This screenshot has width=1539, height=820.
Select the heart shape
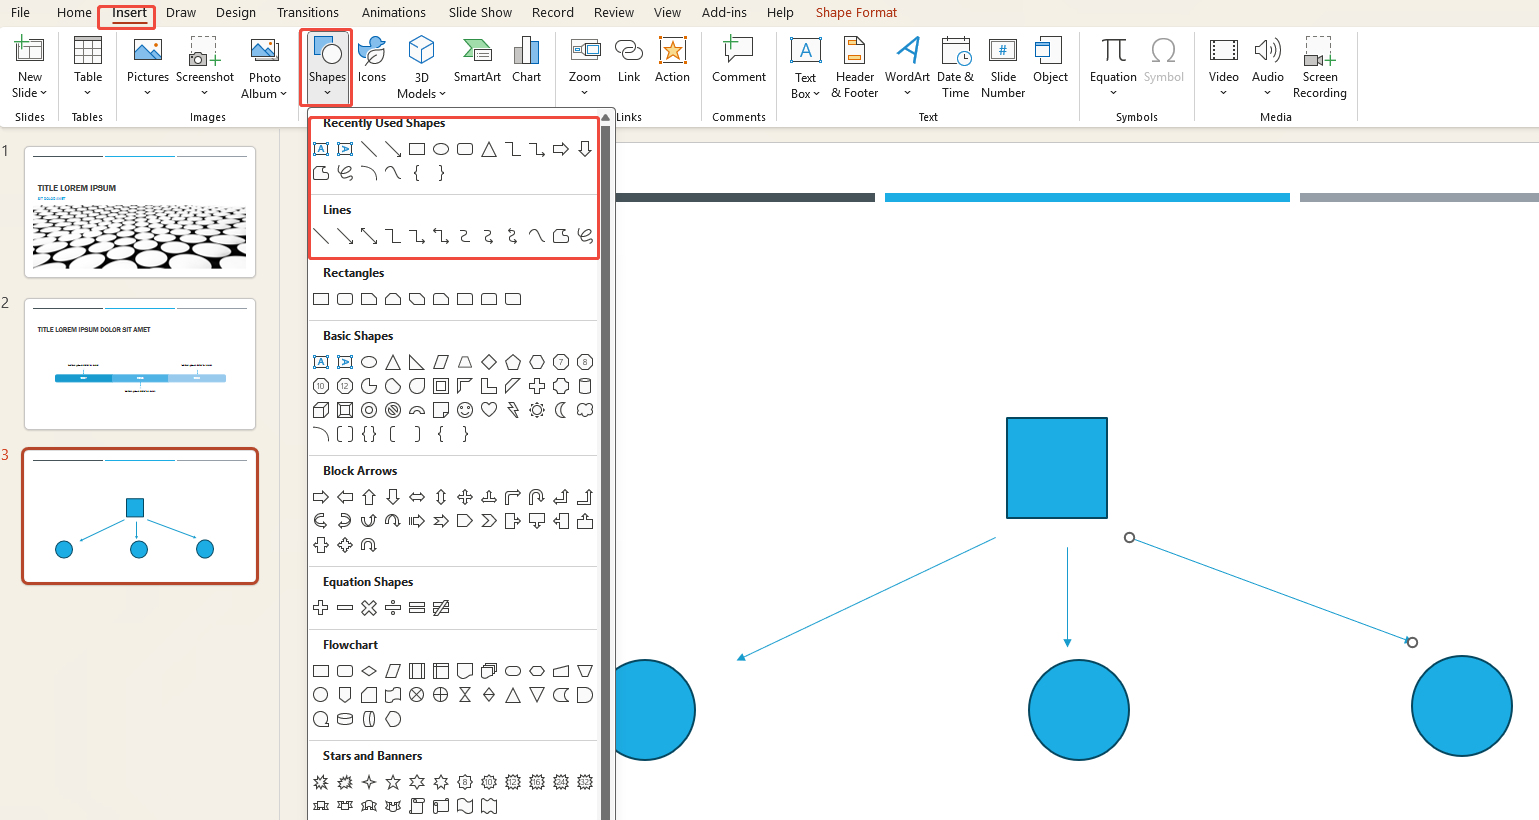tap(489, 410)
